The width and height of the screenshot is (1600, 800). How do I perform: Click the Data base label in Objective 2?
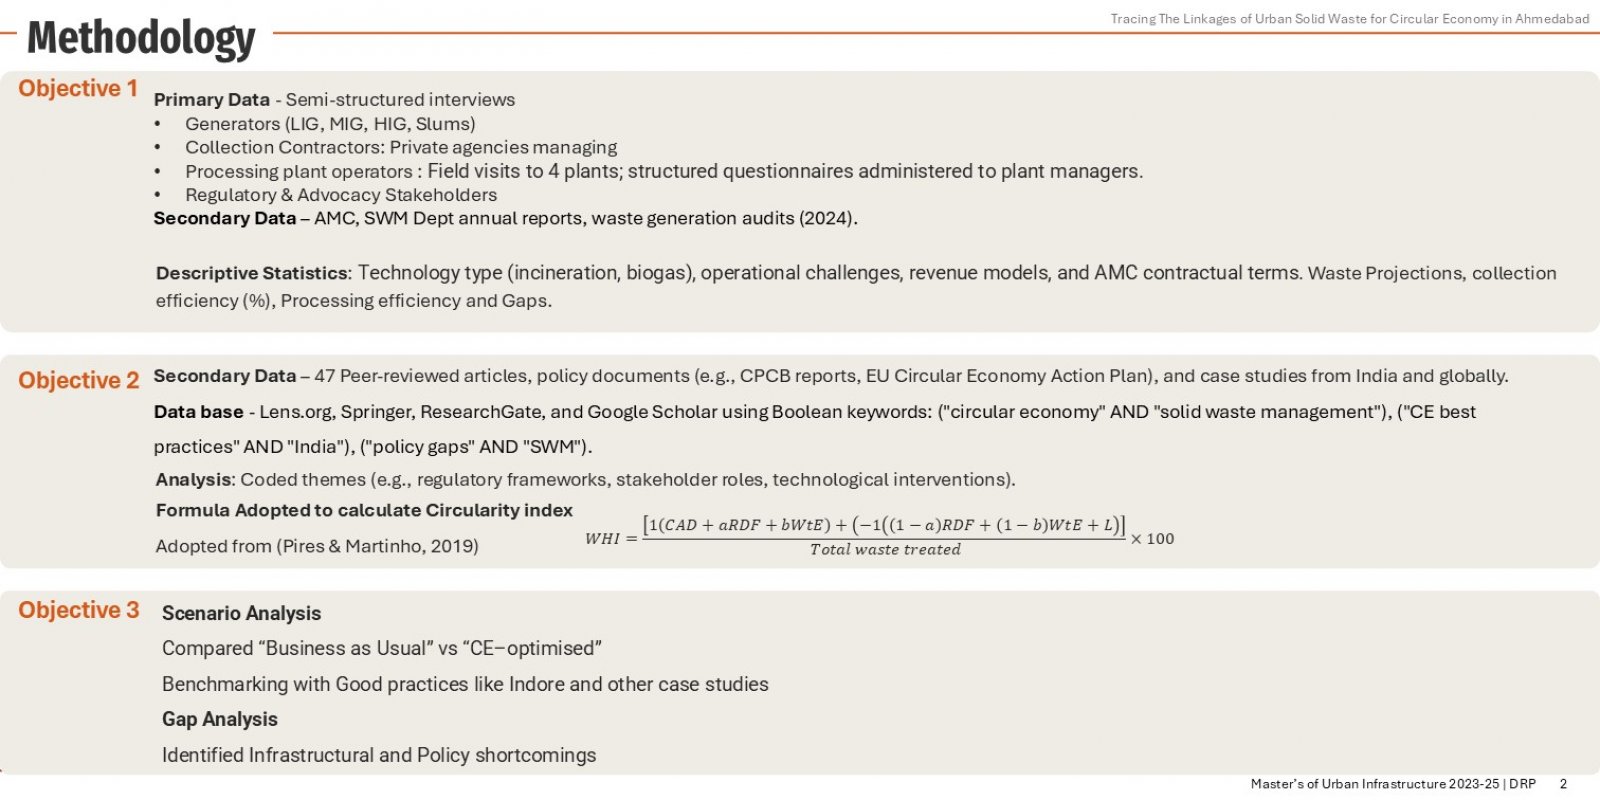pyautogui.click(x=199, y=412)
